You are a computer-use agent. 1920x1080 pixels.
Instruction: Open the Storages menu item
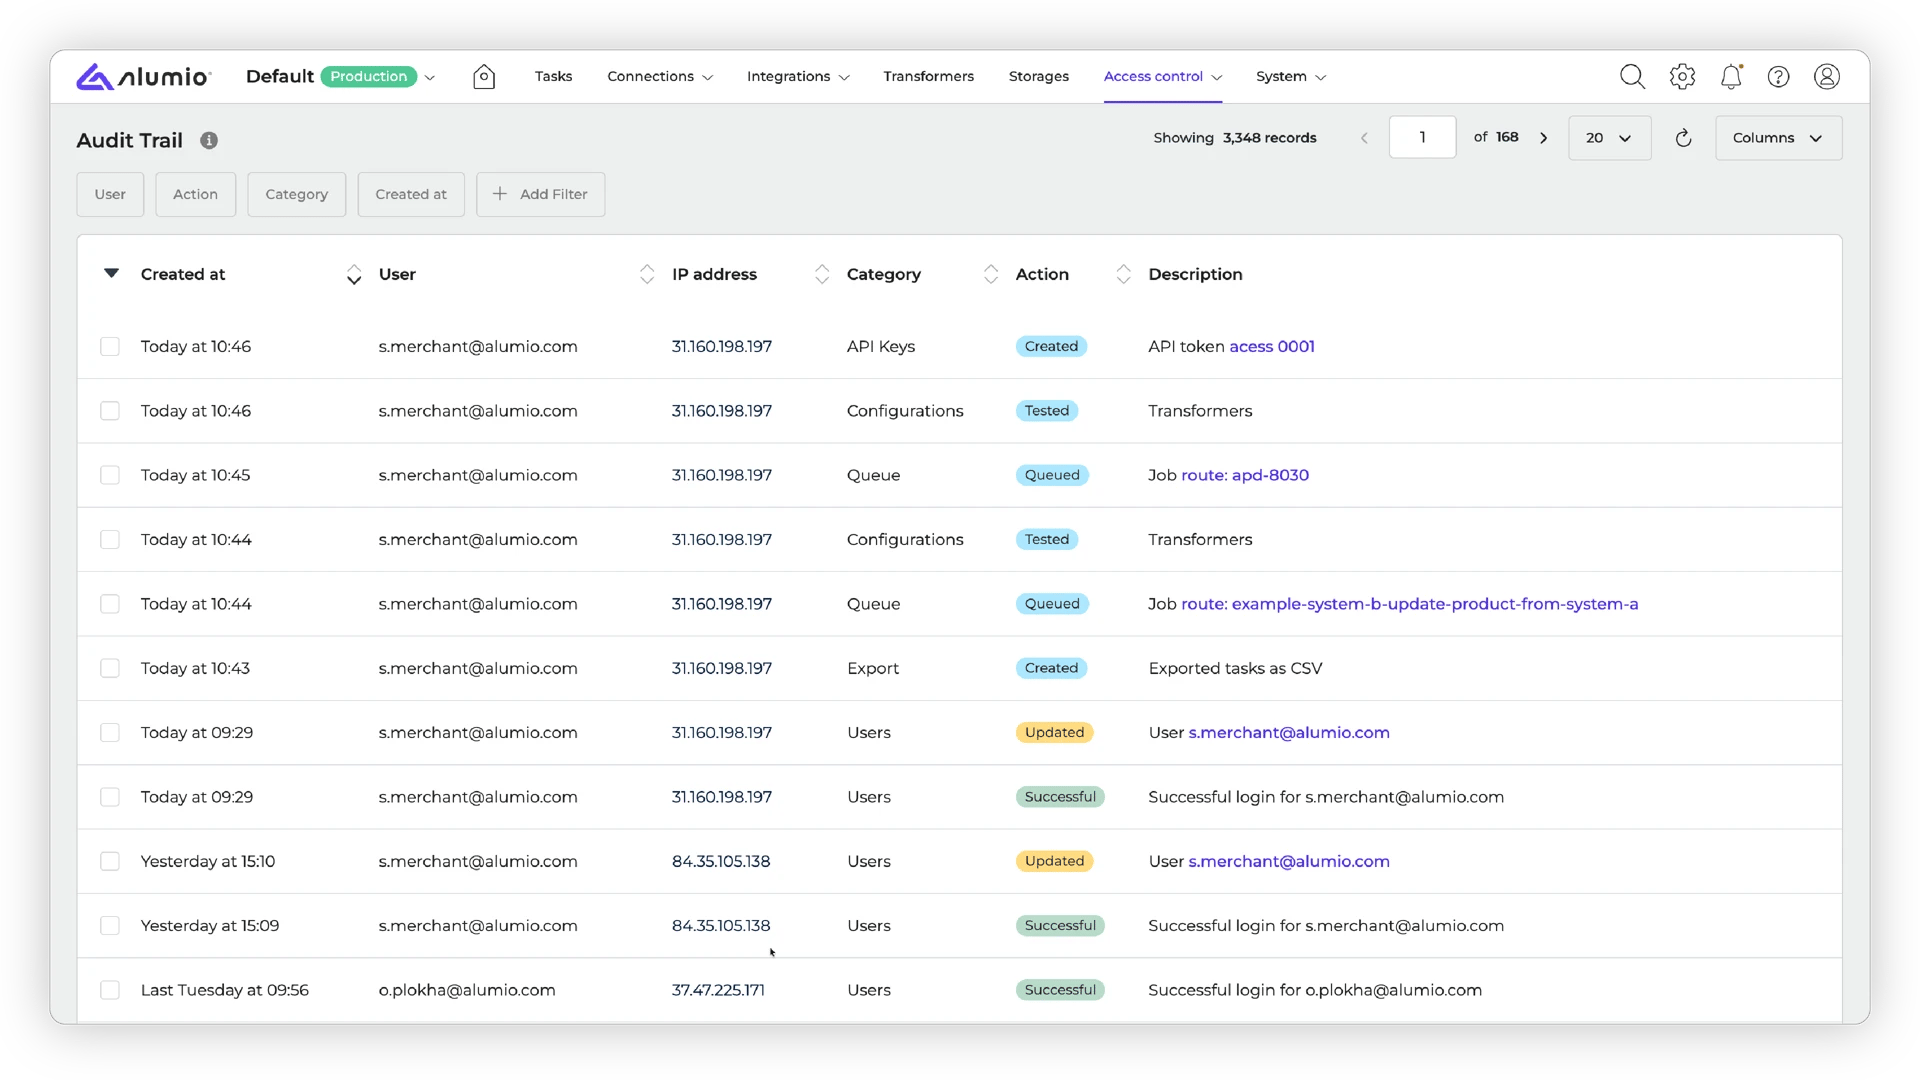[x=1038, y=77]
